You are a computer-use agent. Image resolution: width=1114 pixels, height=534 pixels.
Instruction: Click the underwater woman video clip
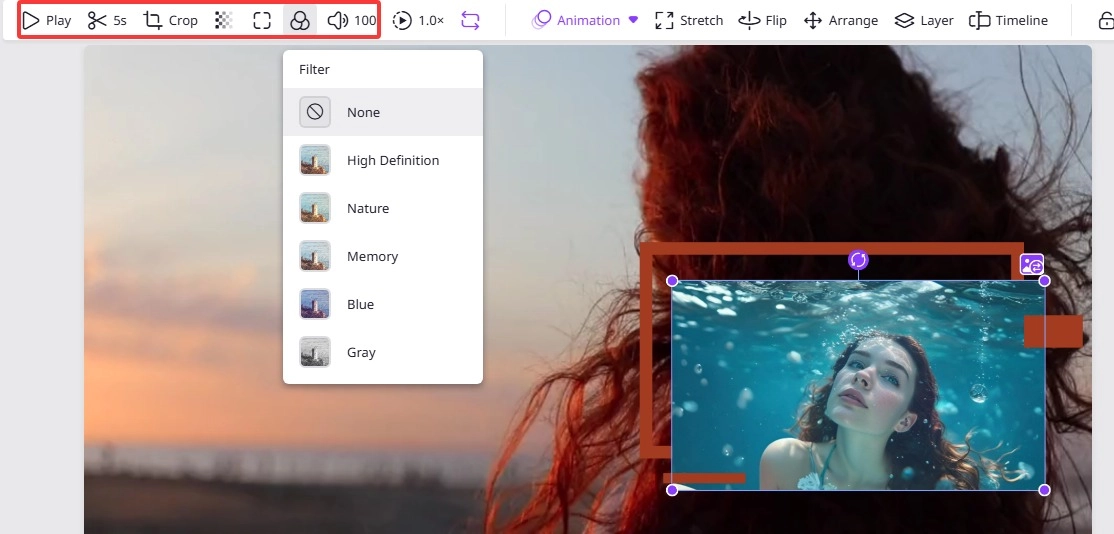(x=858, y=385)
